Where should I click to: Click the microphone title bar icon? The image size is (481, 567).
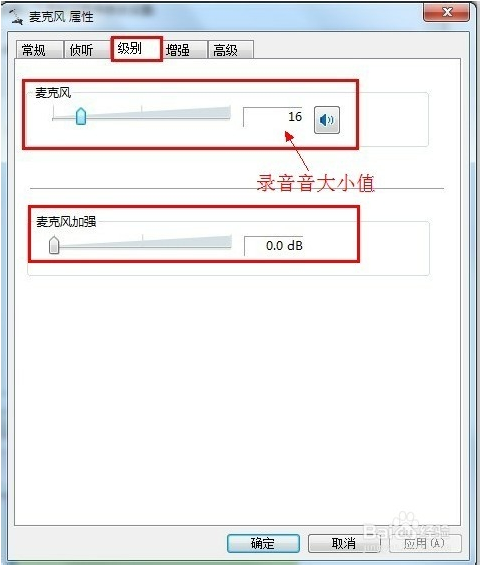pyautogui.click(x=16, y=17)
